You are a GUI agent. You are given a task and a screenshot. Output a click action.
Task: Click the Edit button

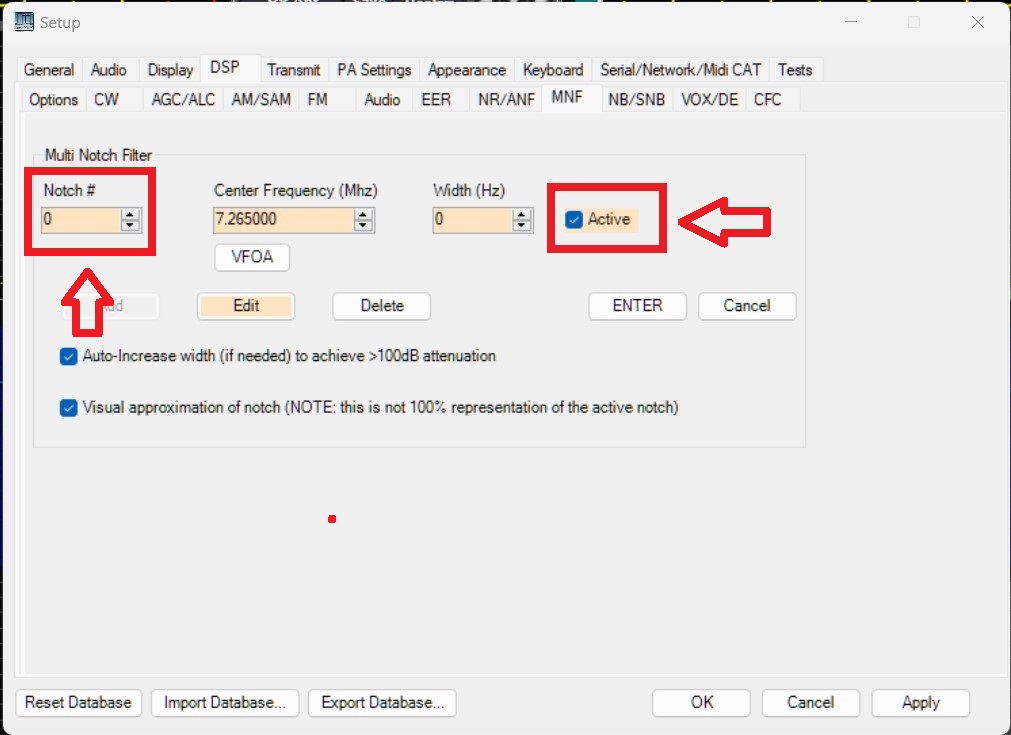click(x=246, y=306)
